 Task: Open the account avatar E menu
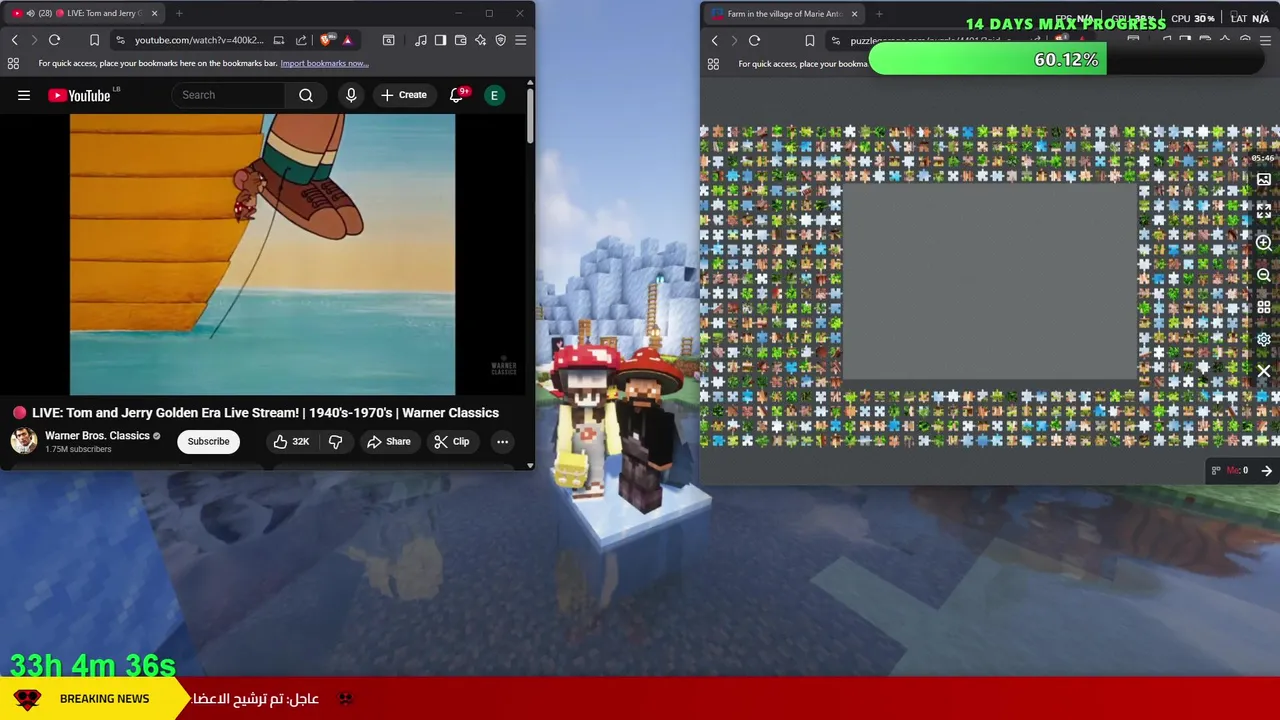494,95
